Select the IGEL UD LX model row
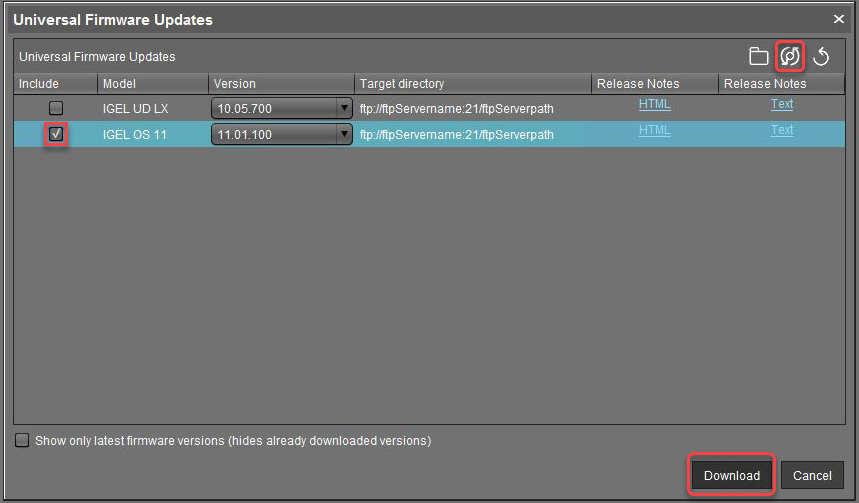This screenshot has width=859, height=503. coord(150,108)
